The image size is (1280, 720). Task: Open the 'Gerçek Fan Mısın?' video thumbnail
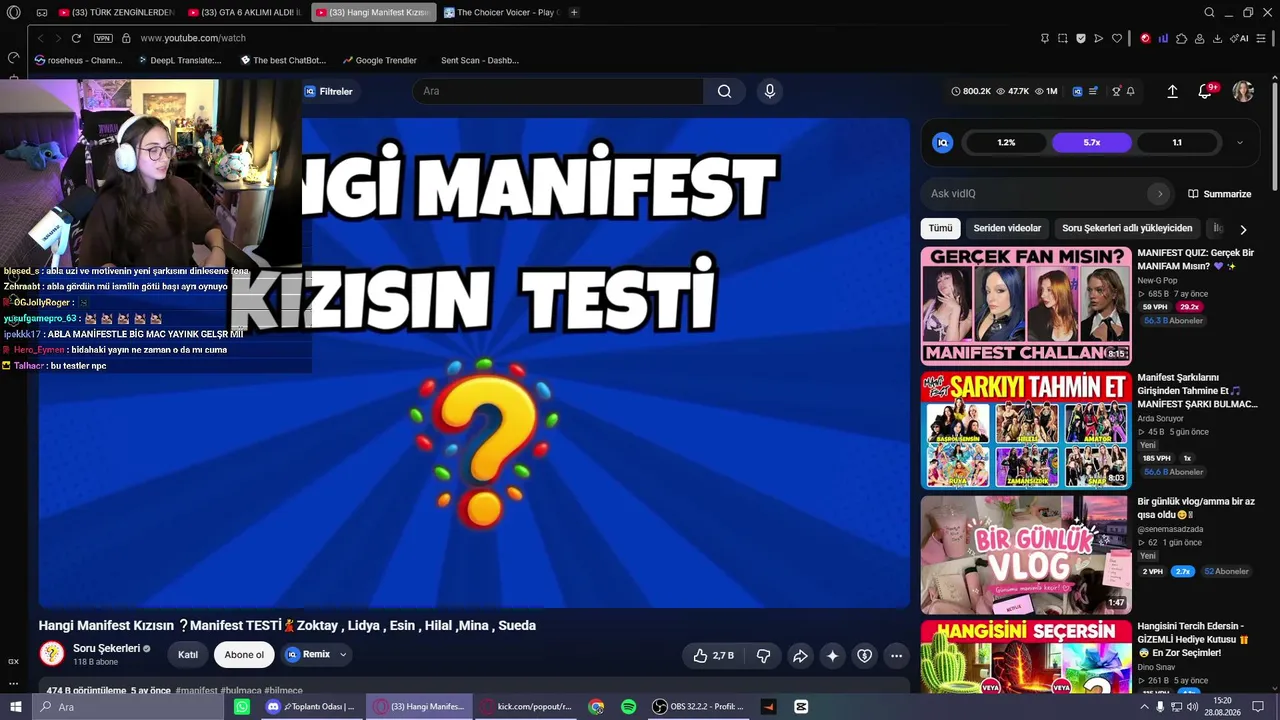(1026, 305)
